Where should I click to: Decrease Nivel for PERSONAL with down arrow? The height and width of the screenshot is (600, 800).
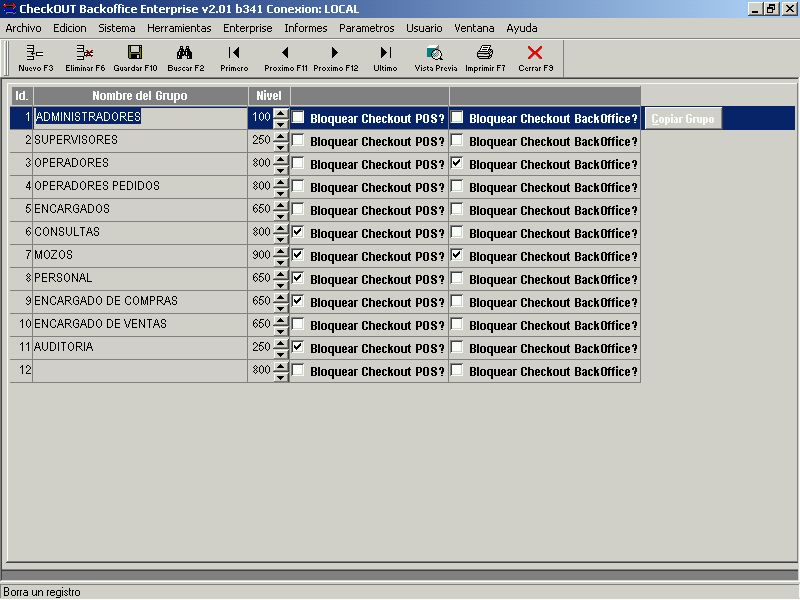[x=281, y=285]
